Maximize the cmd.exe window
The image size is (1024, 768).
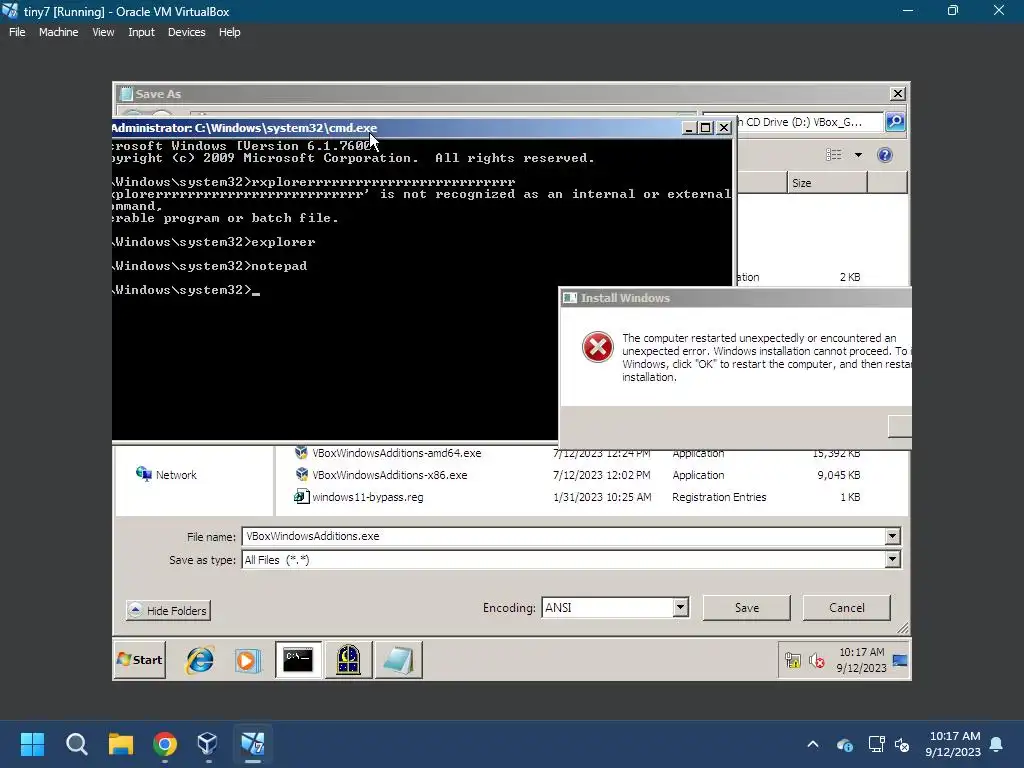pyautogui.click(x=705, y=128)
